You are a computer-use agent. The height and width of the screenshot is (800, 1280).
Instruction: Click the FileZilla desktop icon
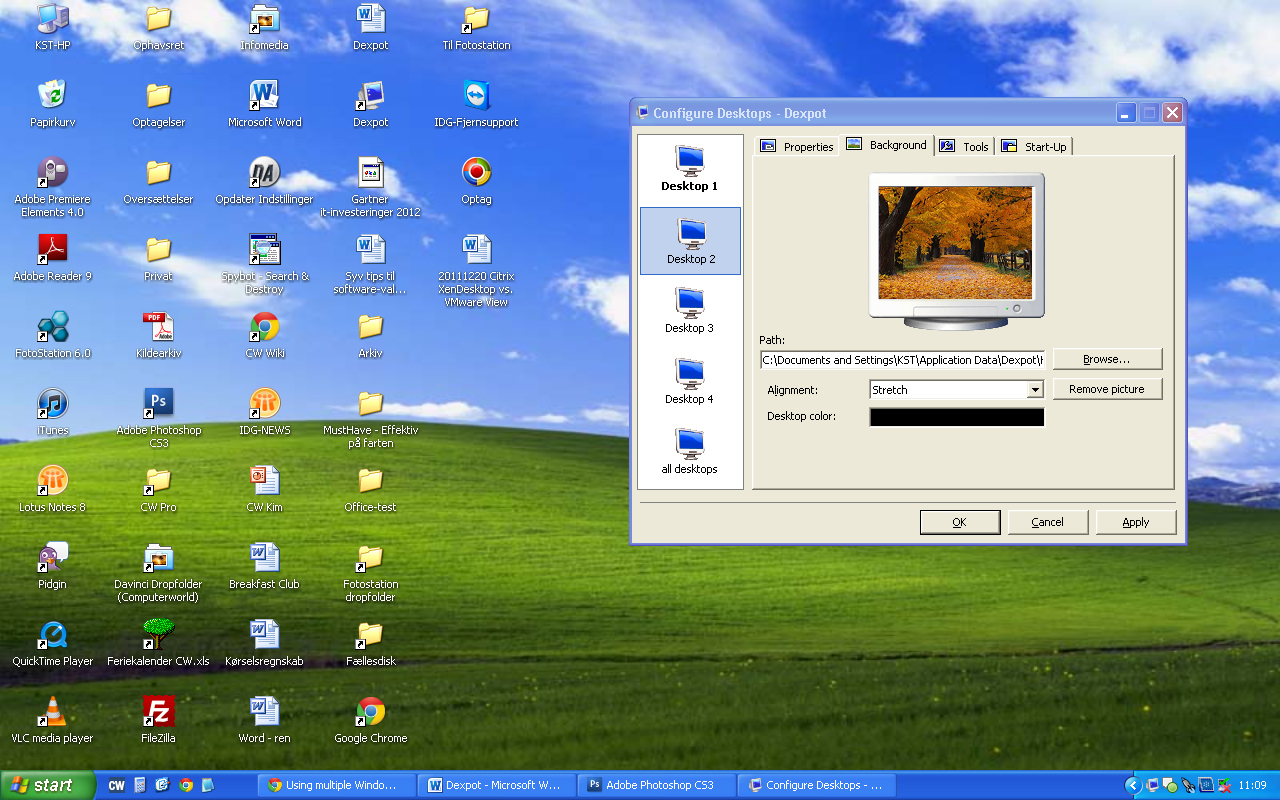pyautogui.click(x=158, y=712)
